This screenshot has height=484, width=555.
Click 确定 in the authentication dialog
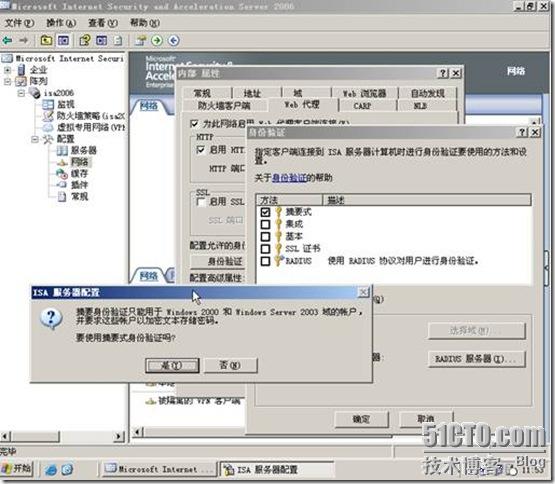pos(361,420)
